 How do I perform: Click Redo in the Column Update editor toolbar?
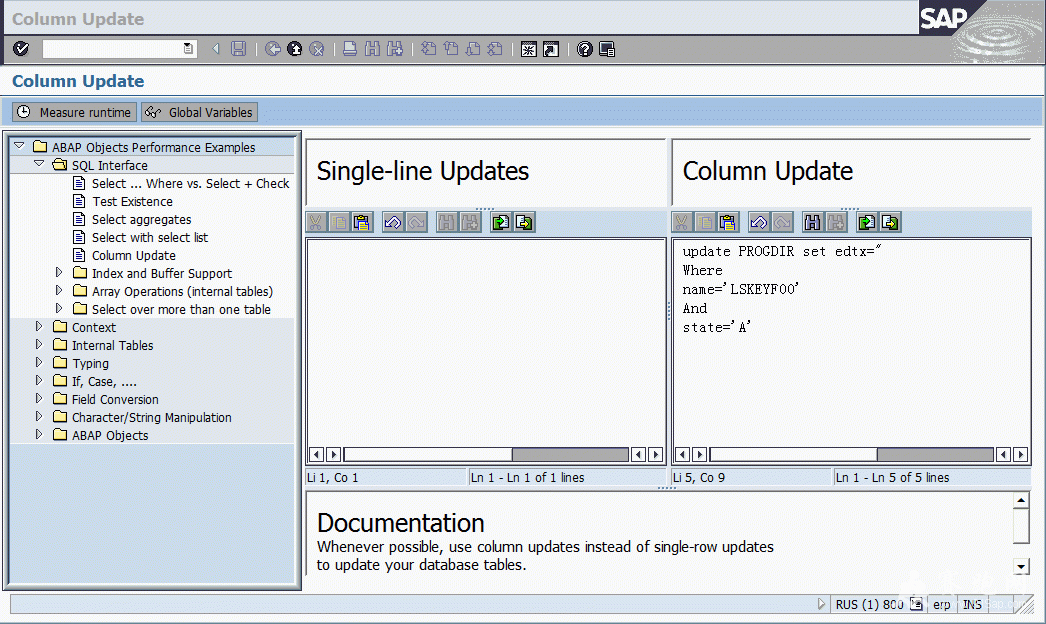[x=782, y=222]
